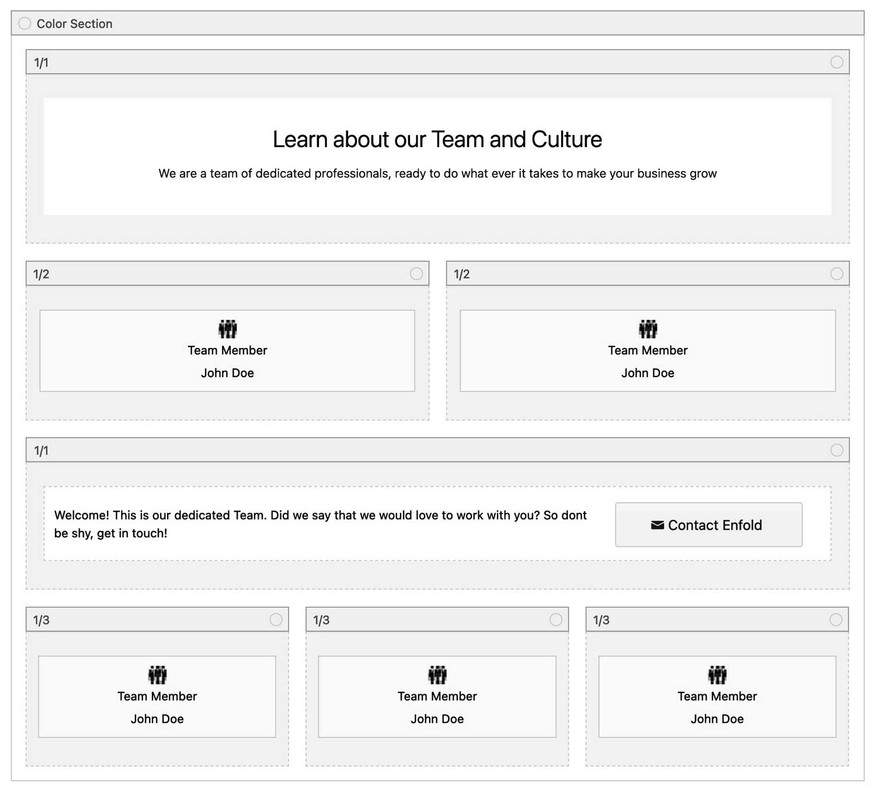Toggle the circle on the right 1/2 column header
This screenshot has height=800, width=876.
coord(836,274)
